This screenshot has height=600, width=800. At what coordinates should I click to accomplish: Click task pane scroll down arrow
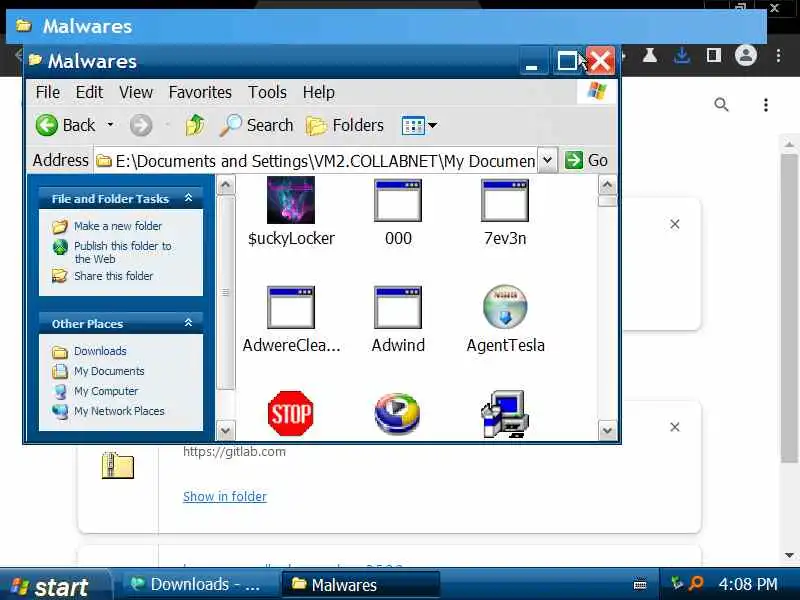(226, 431)
